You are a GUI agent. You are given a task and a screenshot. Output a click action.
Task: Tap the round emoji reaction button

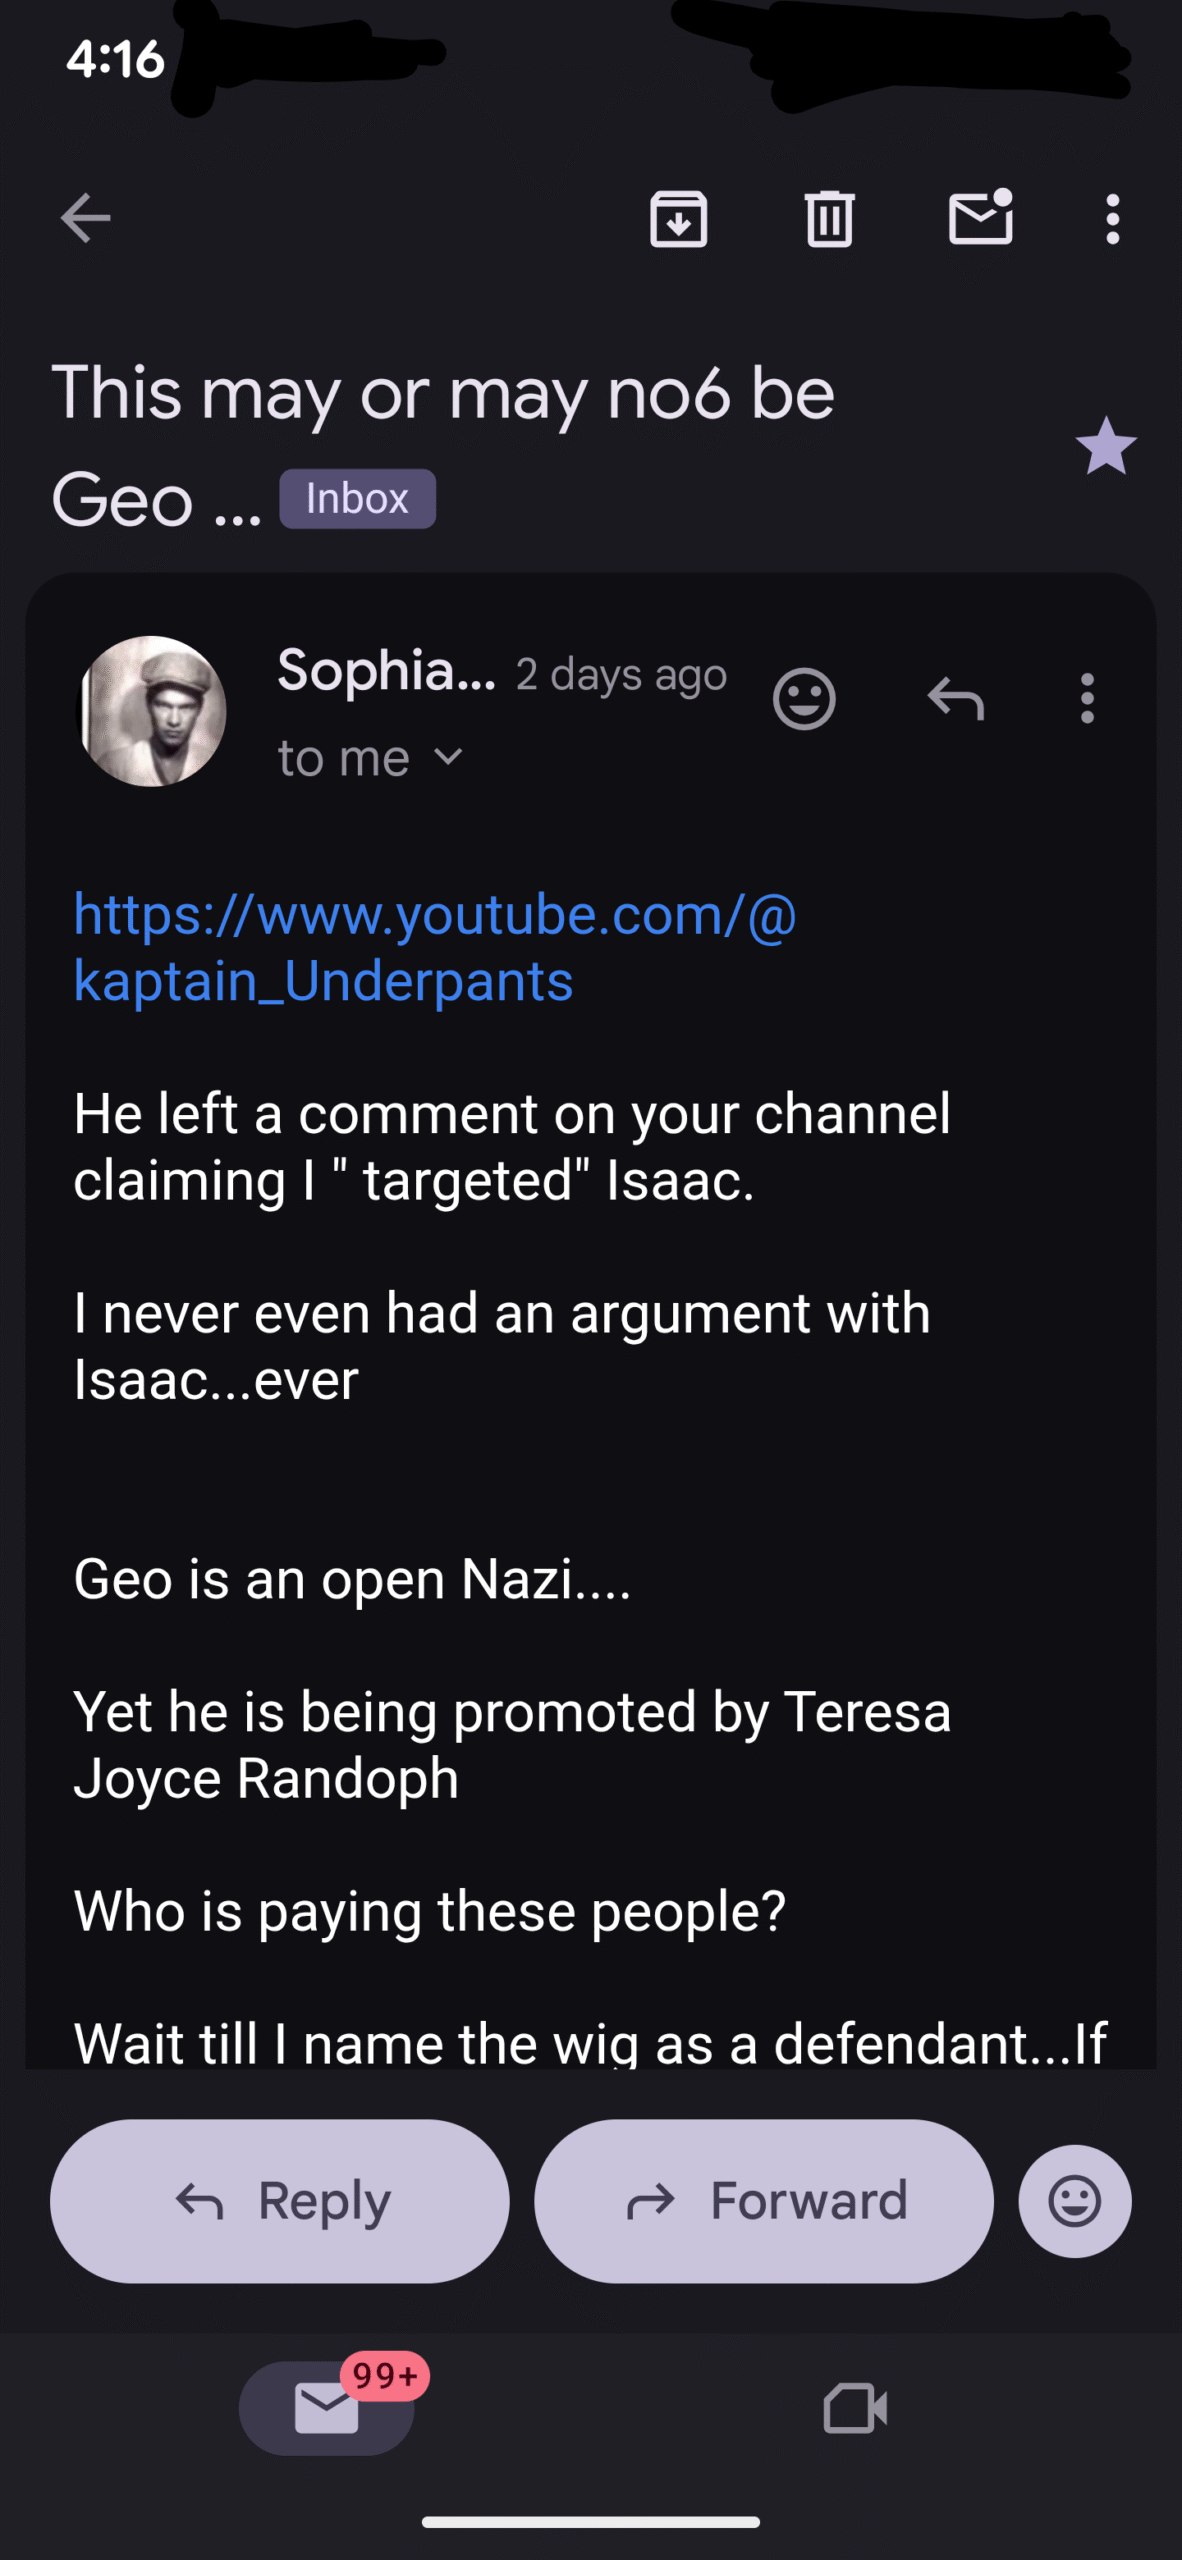1075,2201
